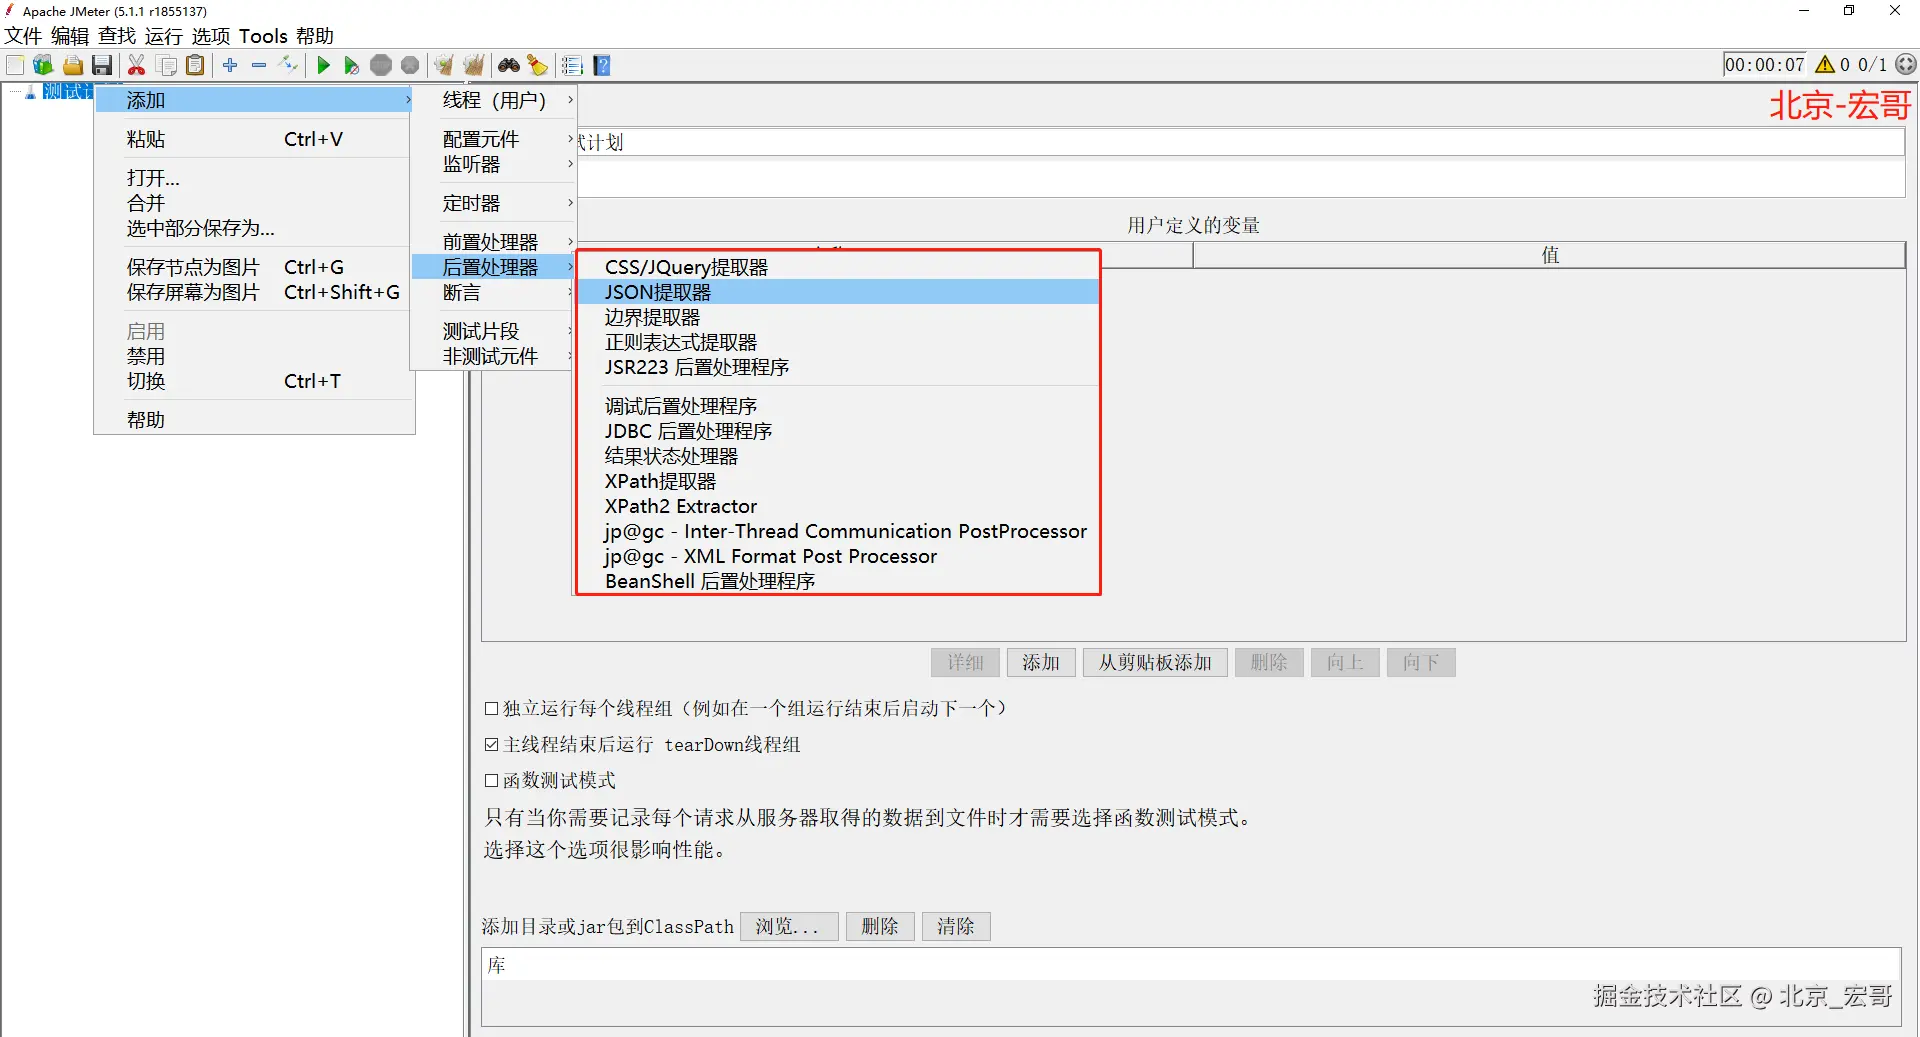Screen dimensions: 1920x1037
Task: Click the thread status icon at top right
Action: tap(1906, 65)
